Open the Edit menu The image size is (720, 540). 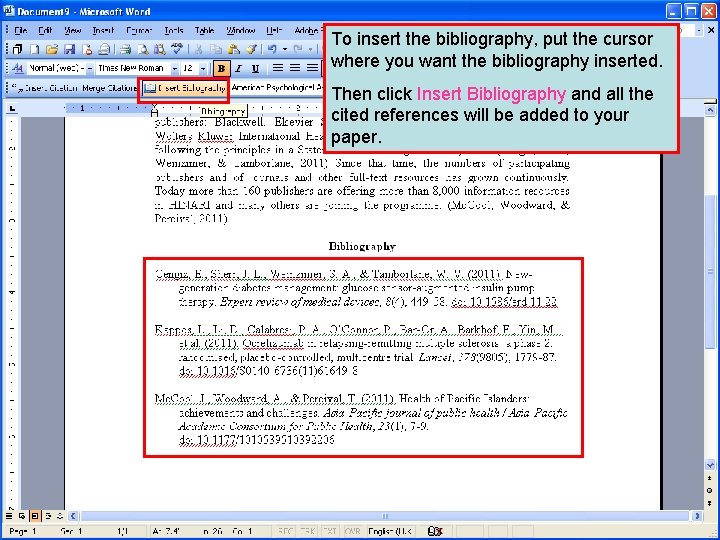pyautogui.click(x=45, y=30)
